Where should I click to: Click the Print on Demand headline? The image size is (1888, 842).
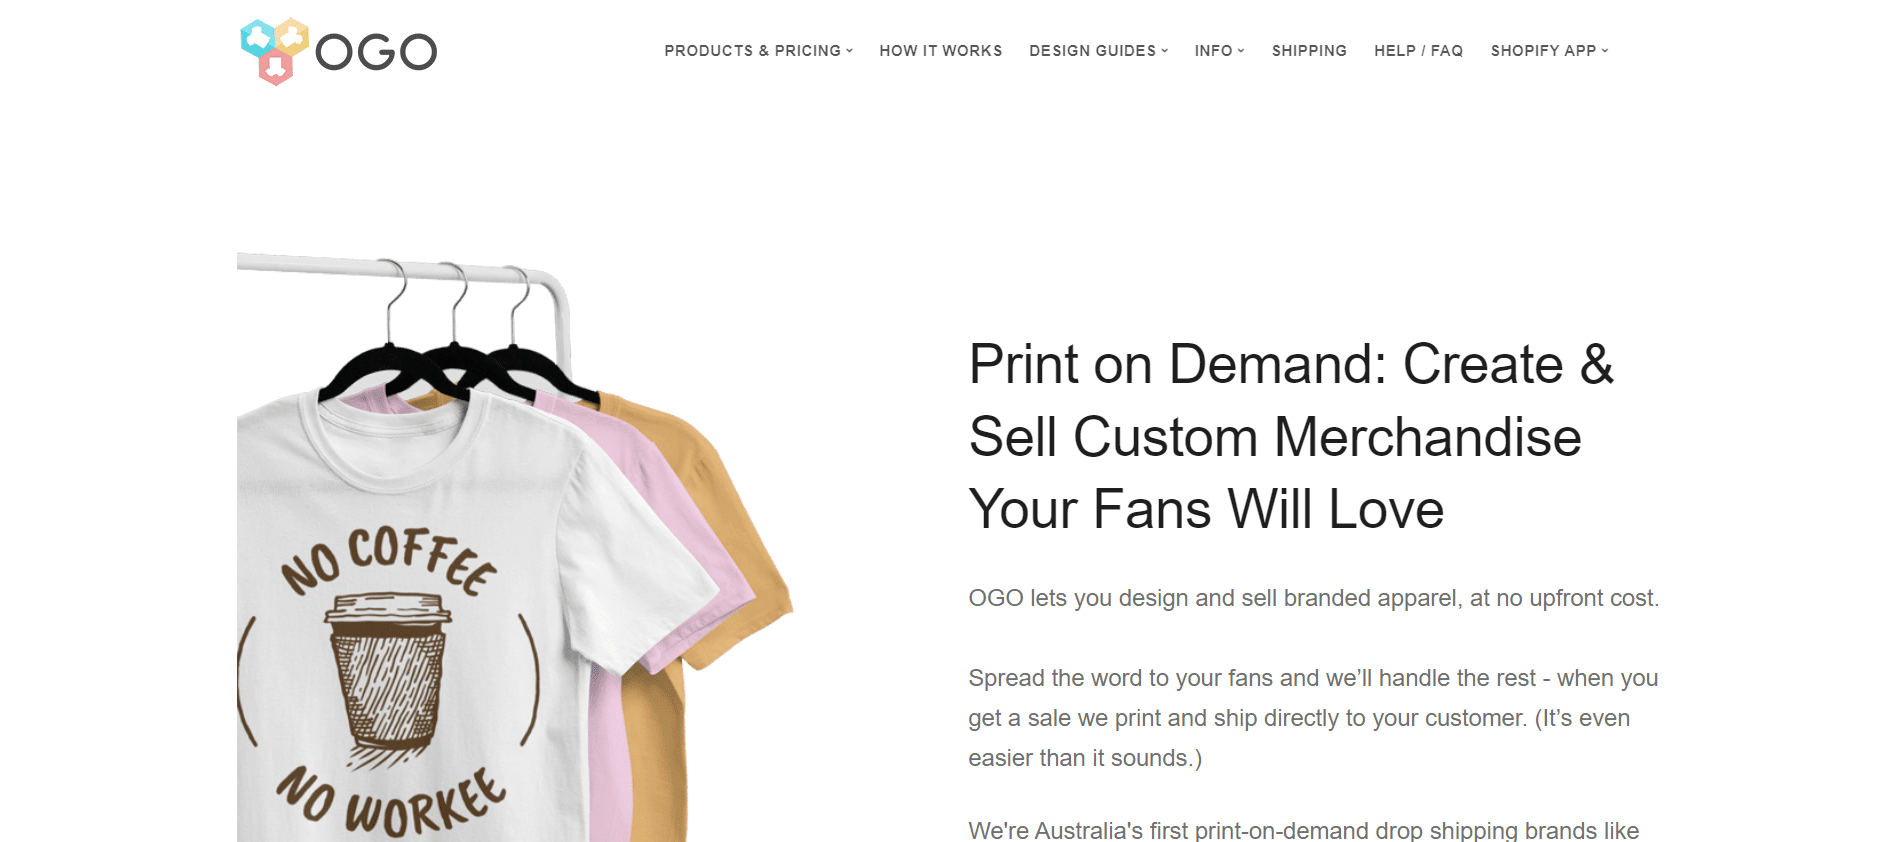pyautogui.click(x=1291, y=436)
